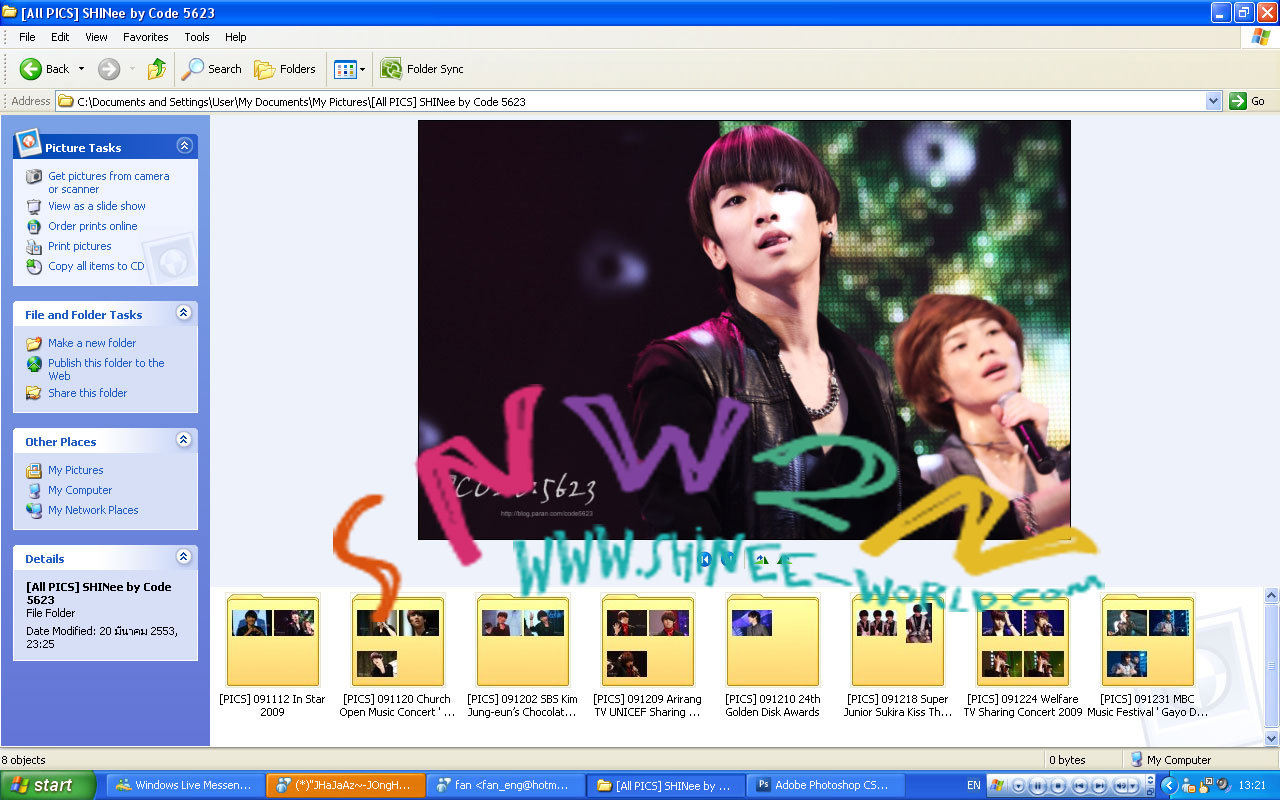Select the '091218 Super Junior Sukira Kiss' folder
This screenshot has height=800, width=1280.
pyautogui.click(x=897, y=655)
